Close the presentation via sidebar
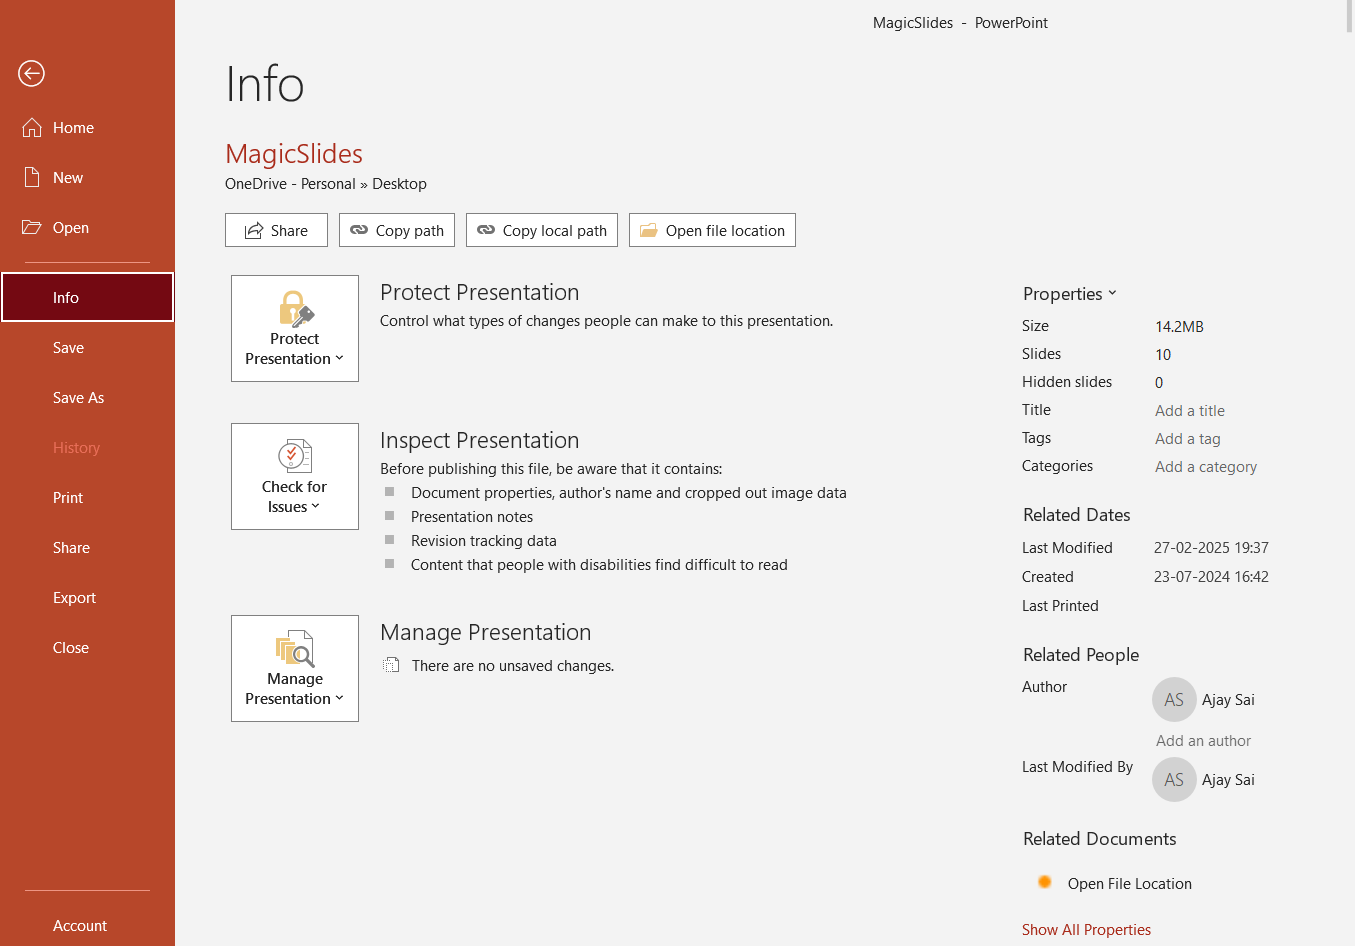The image size is (1355, 946). point(87,647)
